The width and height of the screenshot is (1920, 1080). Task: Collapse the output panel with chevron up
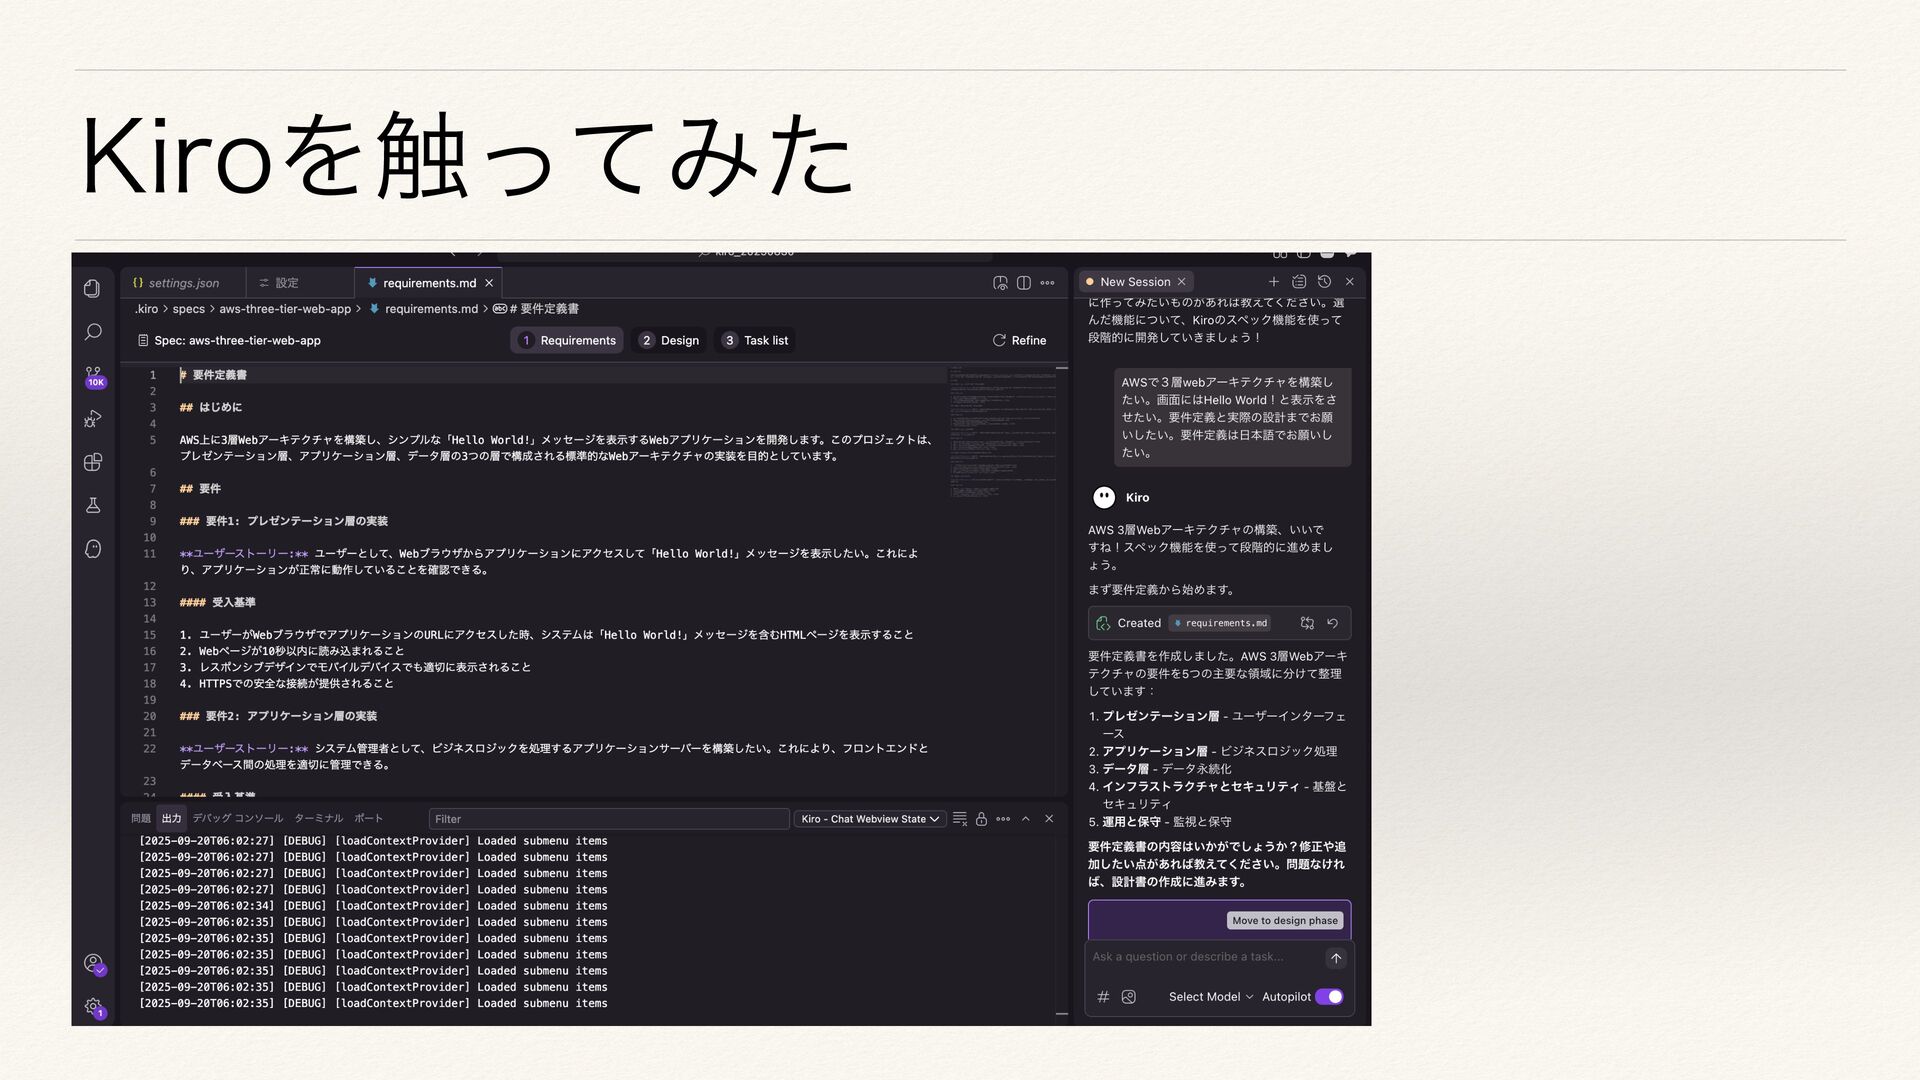pos(1025,819)
